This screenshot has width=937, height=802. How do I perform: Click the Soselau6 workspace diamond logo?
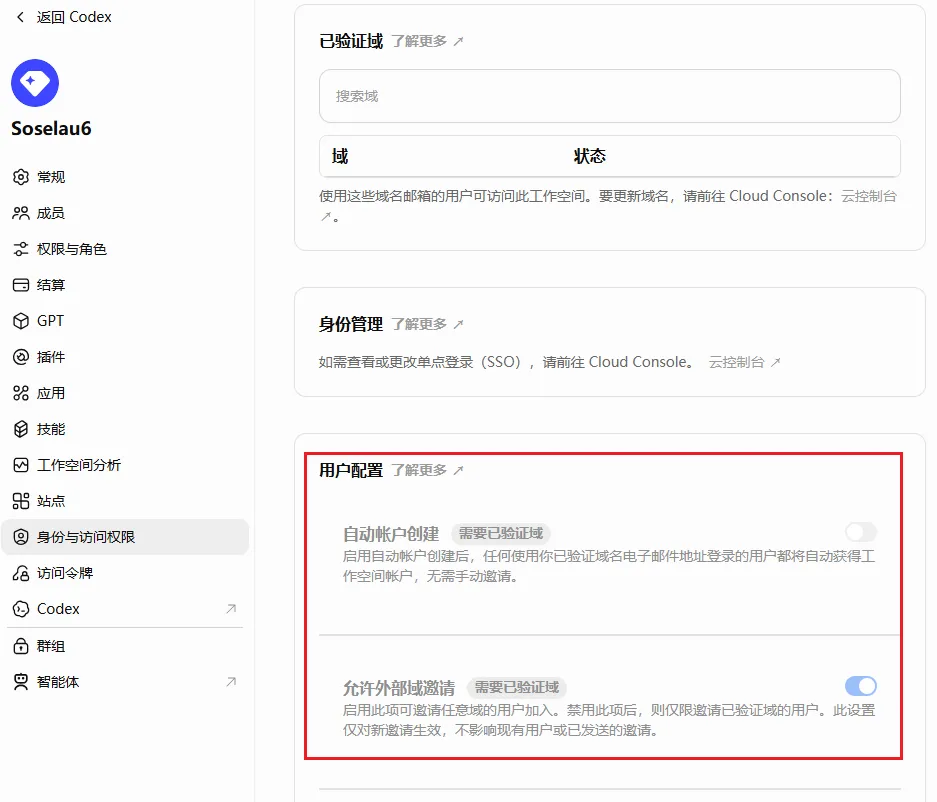pos(35,83)
